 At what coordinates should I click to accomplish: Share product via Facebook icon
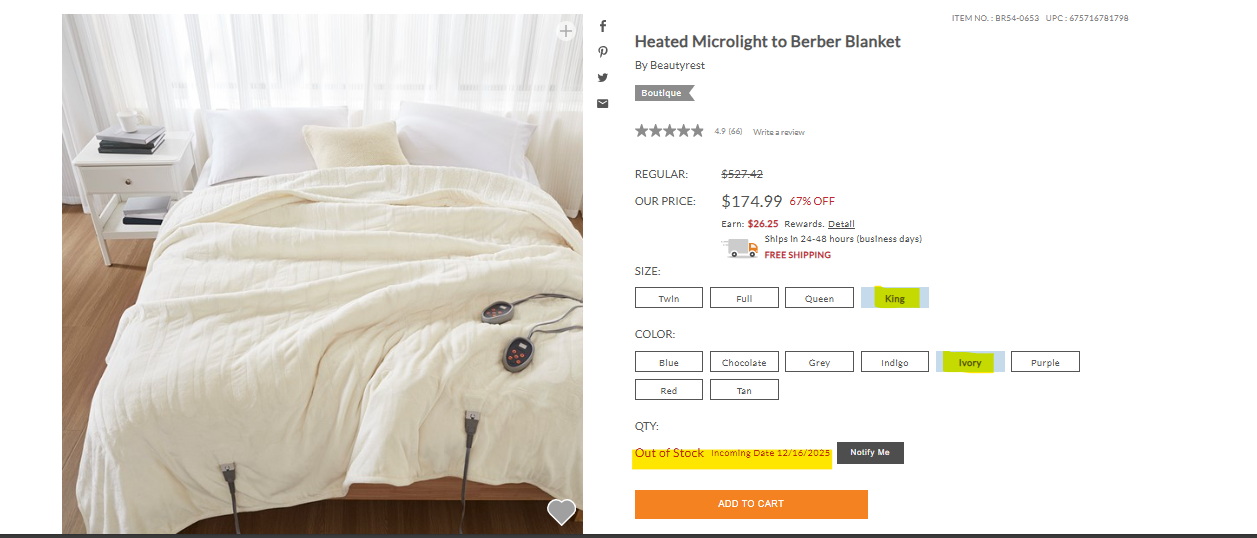tap(603, 27)
